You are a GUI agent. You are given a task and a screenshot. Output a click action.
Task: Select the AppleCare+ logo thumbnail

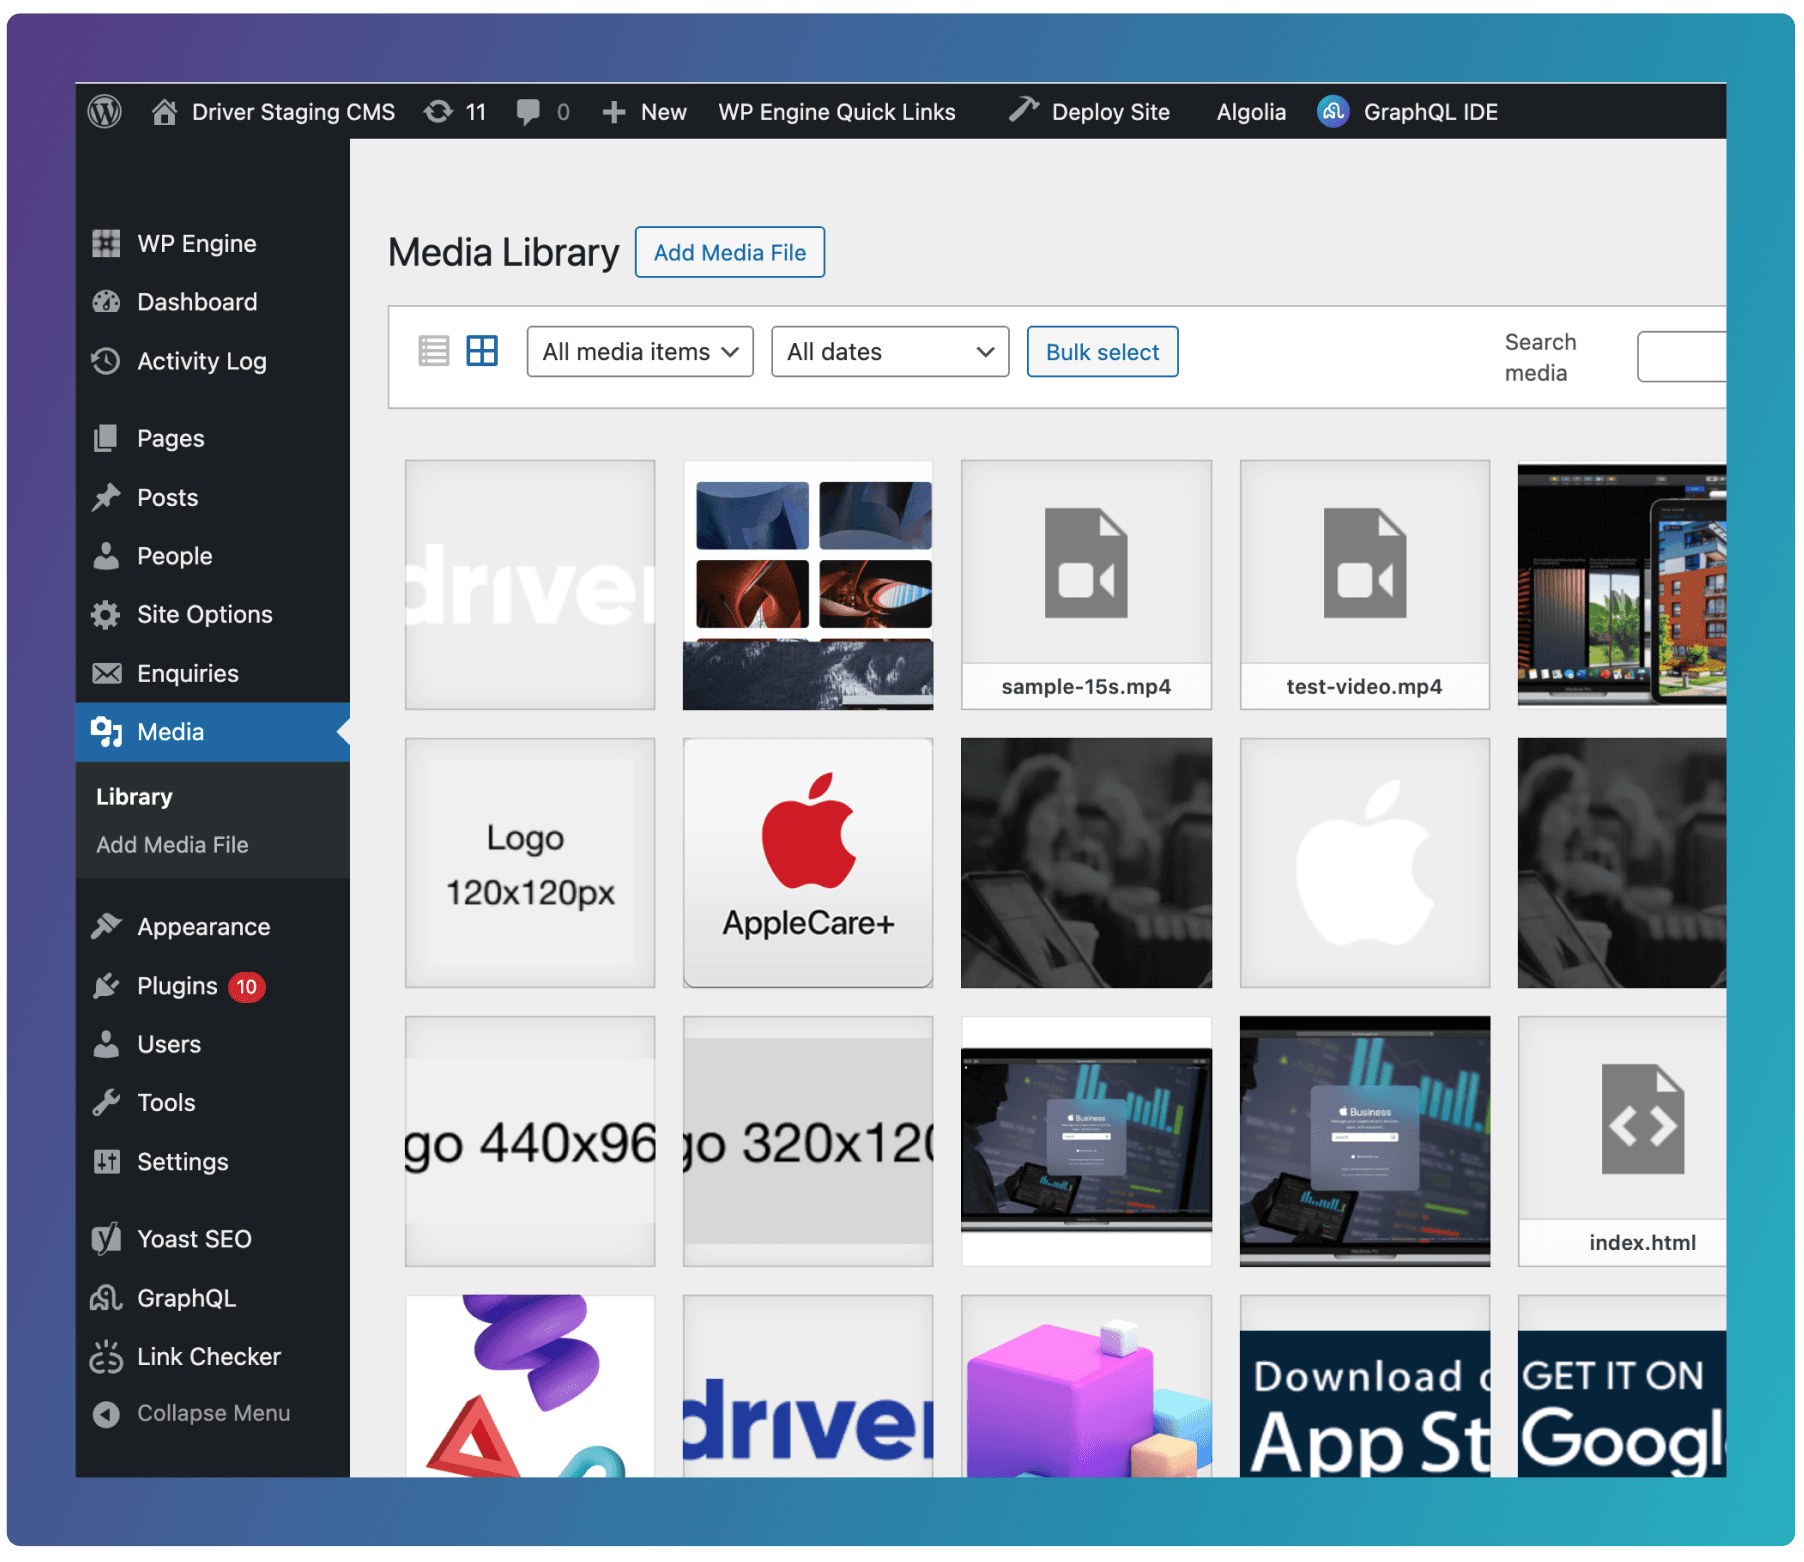coord(808,863)
